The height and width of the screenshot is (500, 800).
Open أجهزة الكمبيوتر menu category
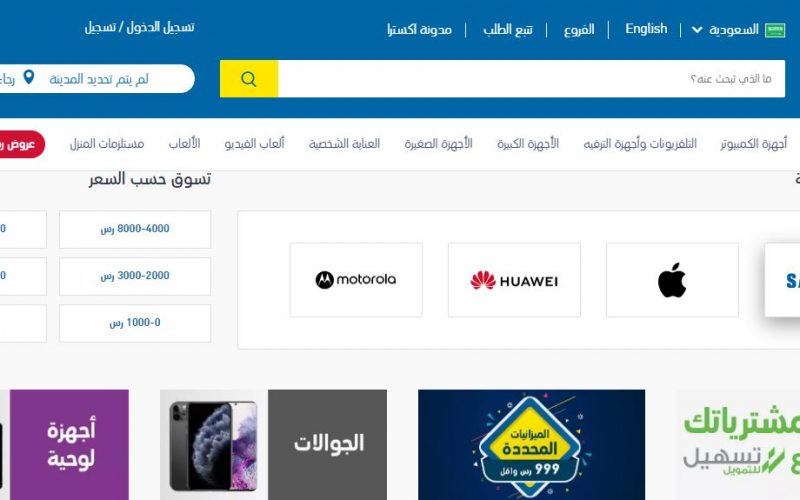[754, 144]
